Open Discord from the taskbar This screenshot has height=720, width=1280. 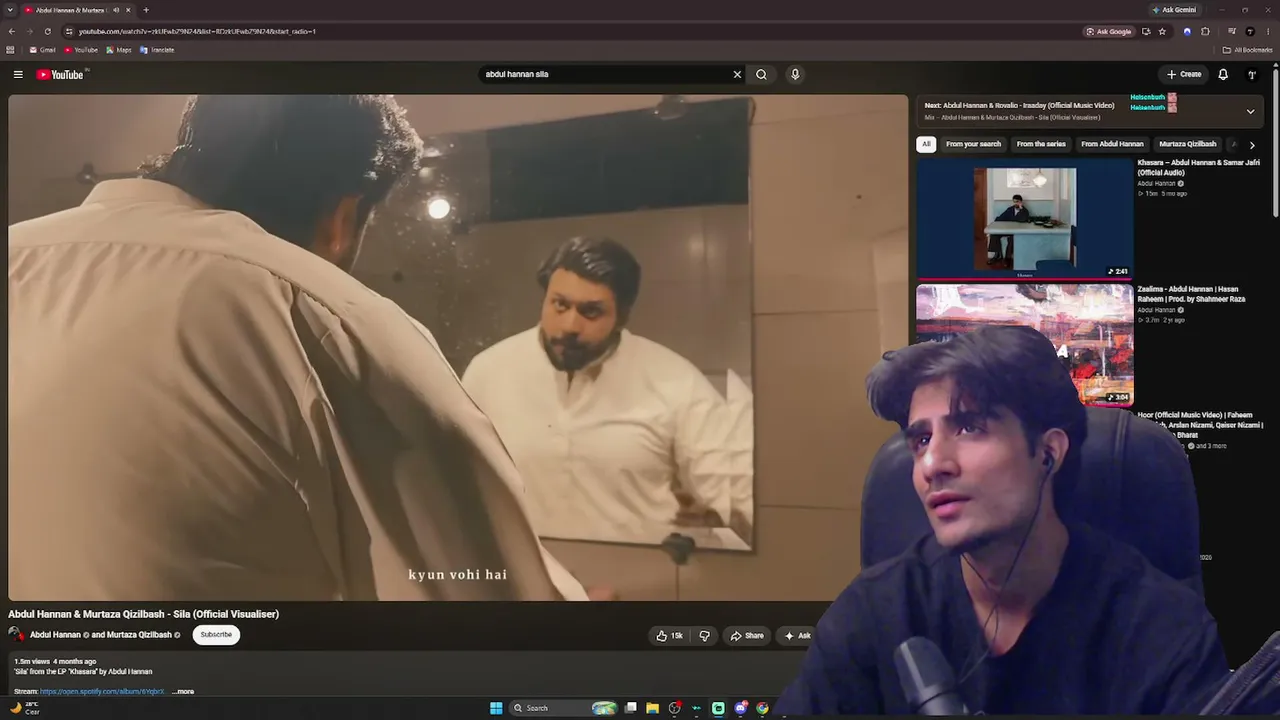740,708
